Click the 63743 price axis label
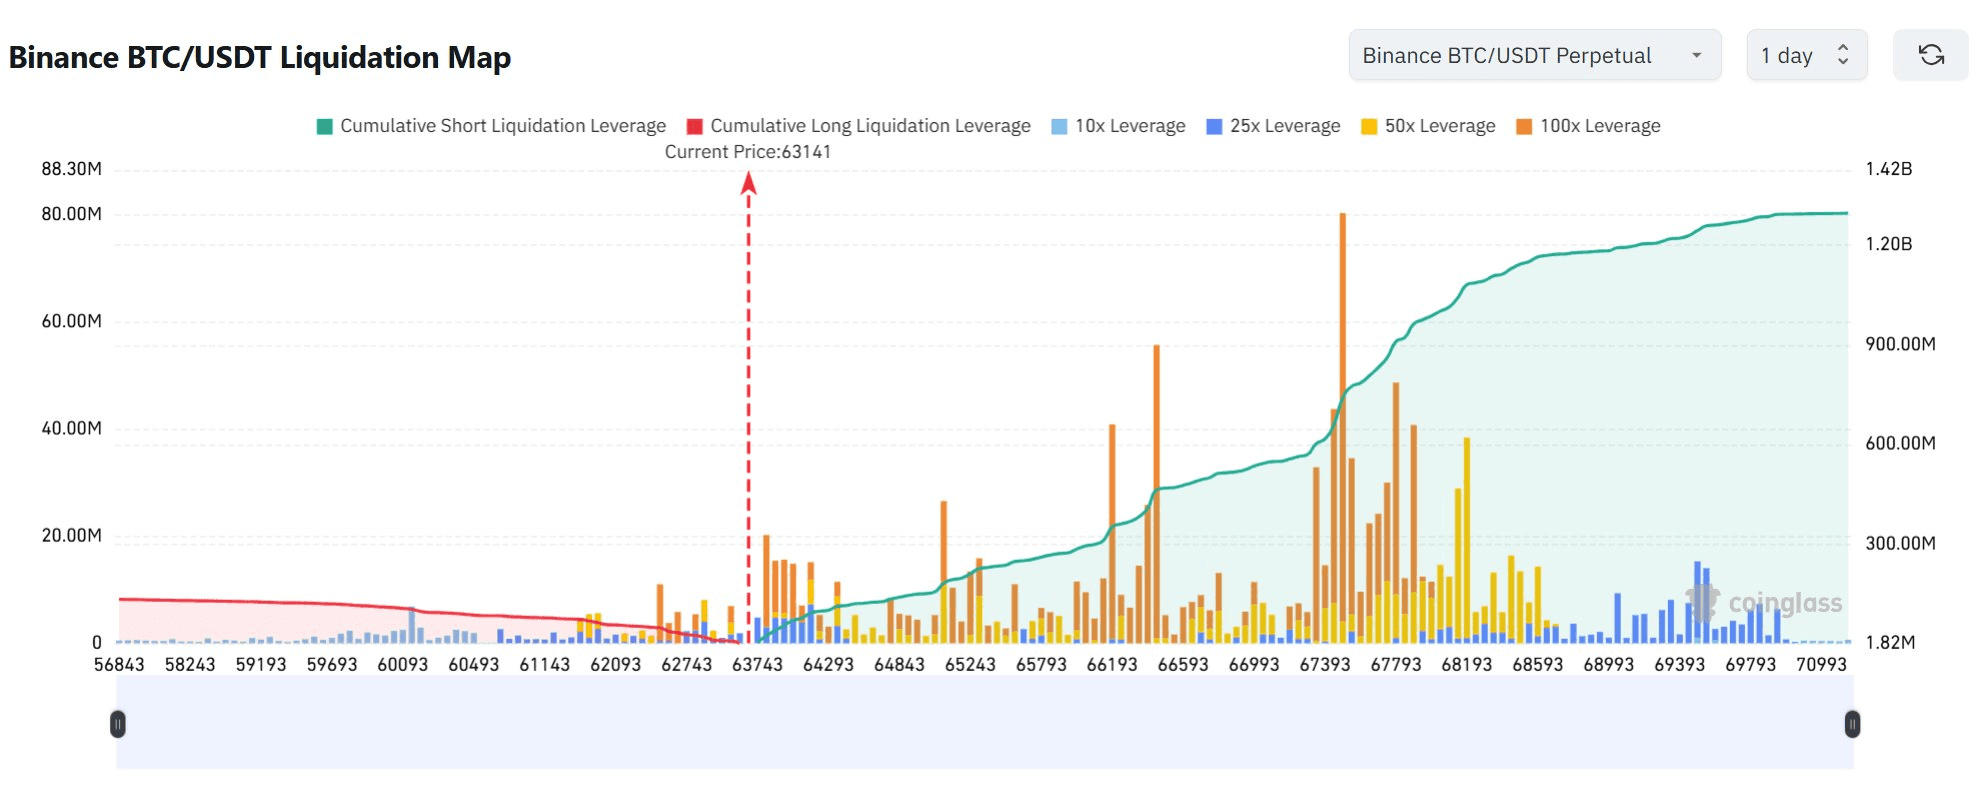The image size is (1988, 790). tap(758, 664)
